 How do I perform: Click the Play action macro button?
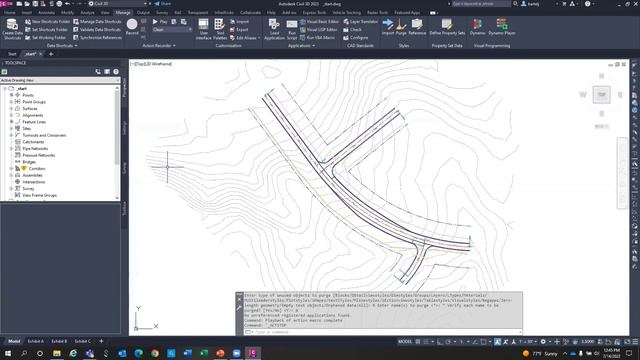coord(160,22)
